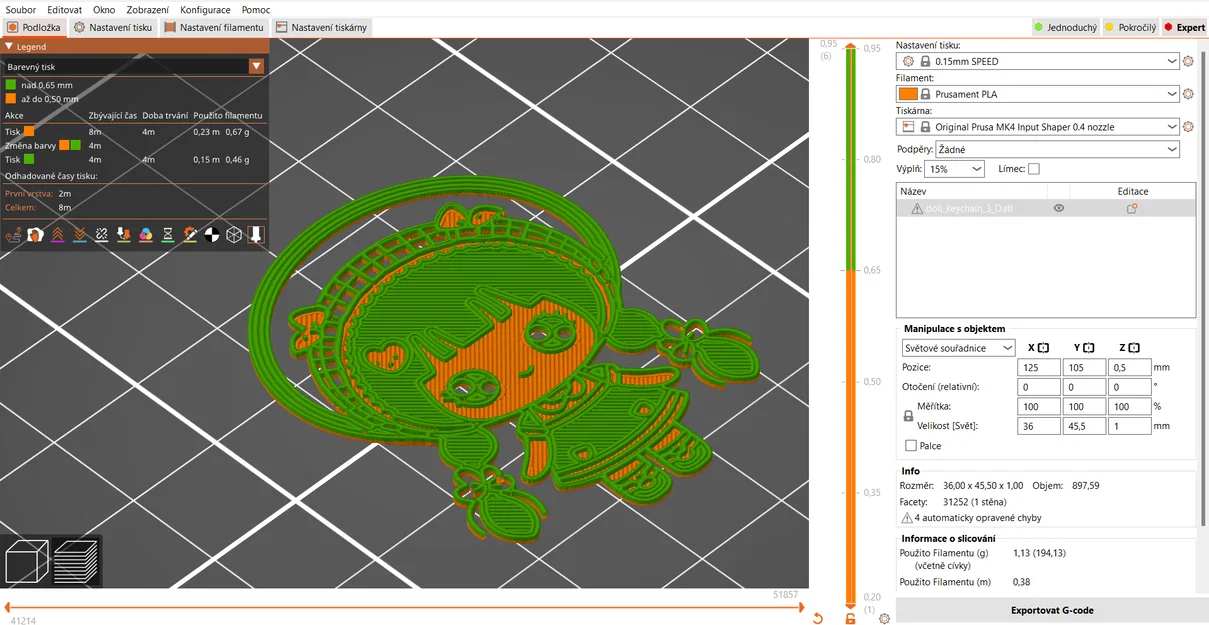Open the Okno menu
1209x625 pixels.
pos(104,9)
